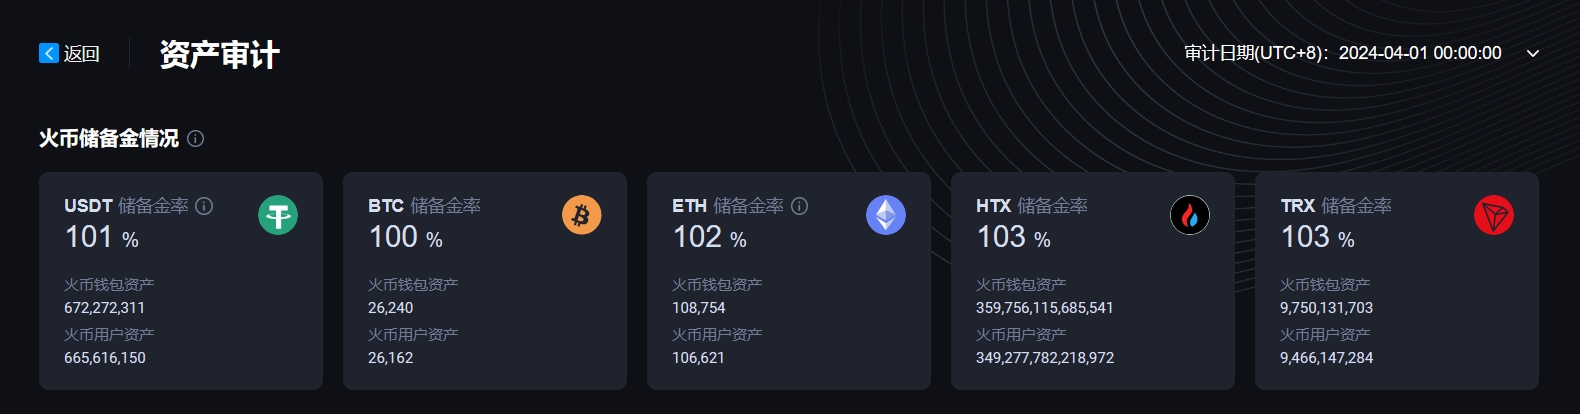Click the 资产审计 page title

(x=220, y=54)
